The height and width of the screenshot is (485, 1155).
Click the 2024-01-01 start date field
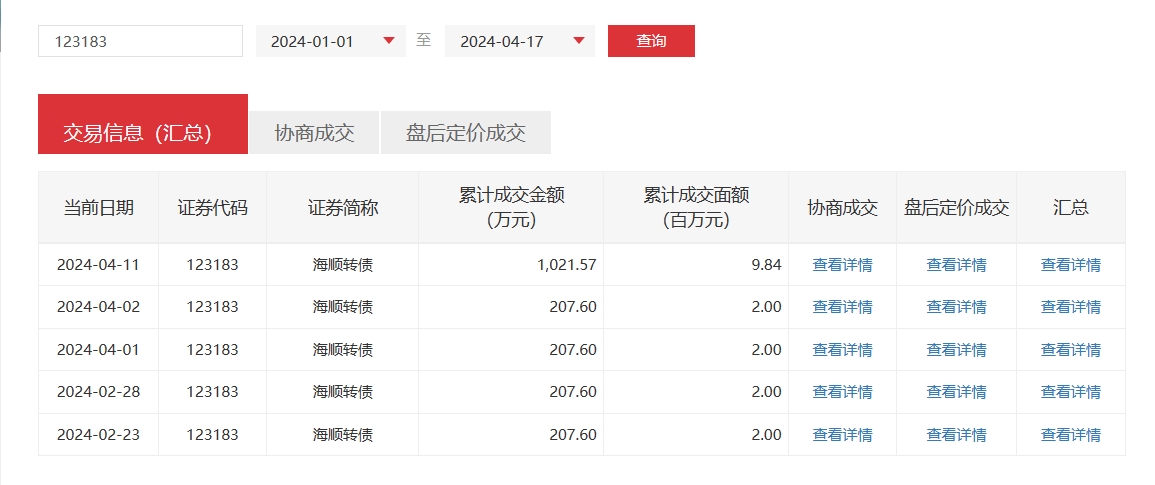point(313,41)
